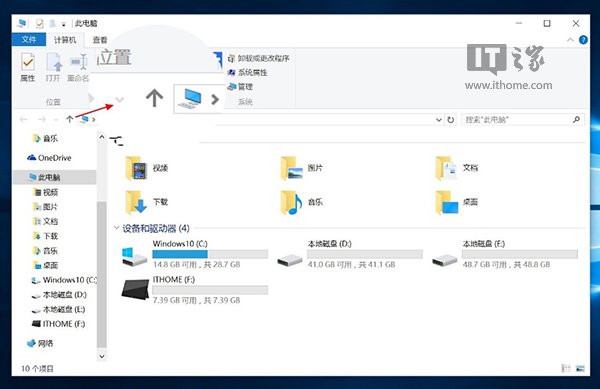Screen dimensions: 600x389
Task: Select 文档 in the navigation tree
Action: coord(46,221)
